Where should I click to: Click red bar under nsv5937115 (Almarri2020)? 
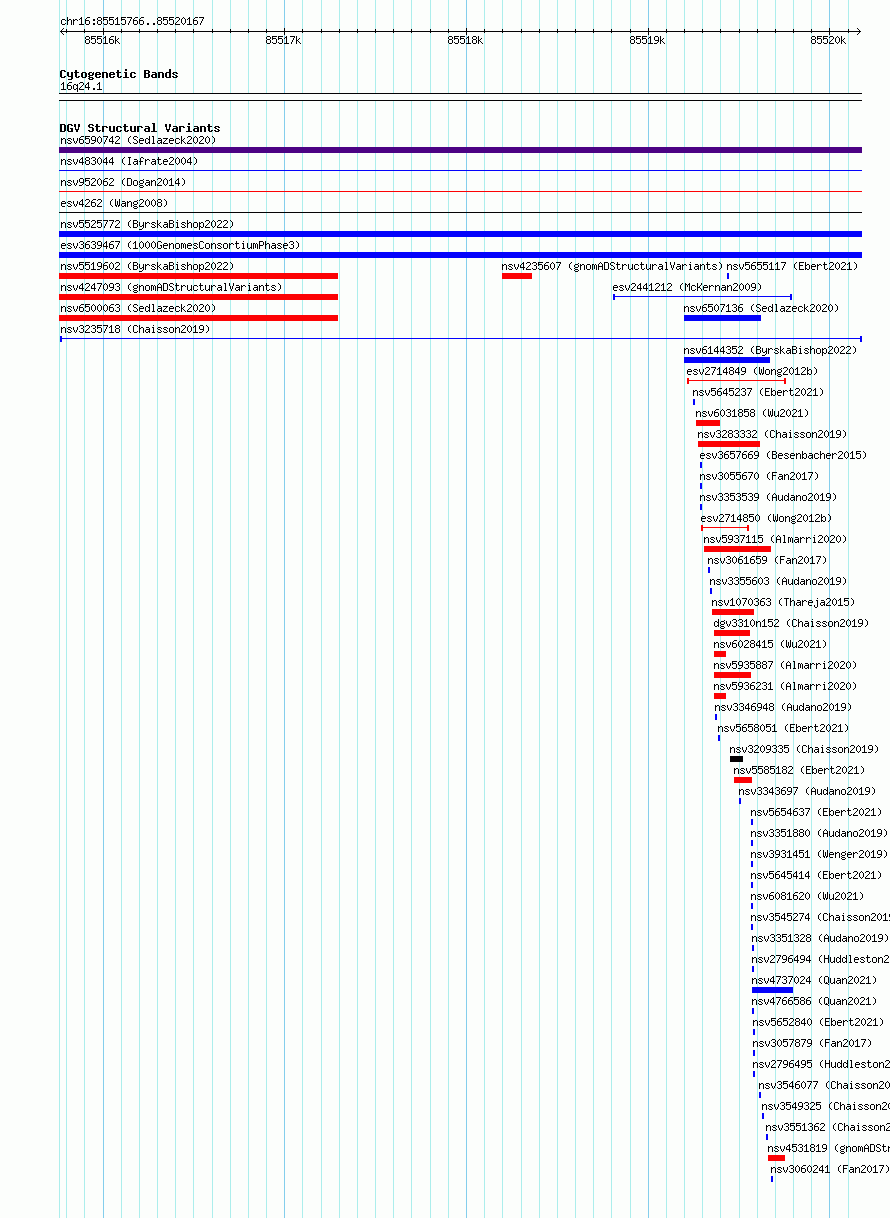pos(737,549)
